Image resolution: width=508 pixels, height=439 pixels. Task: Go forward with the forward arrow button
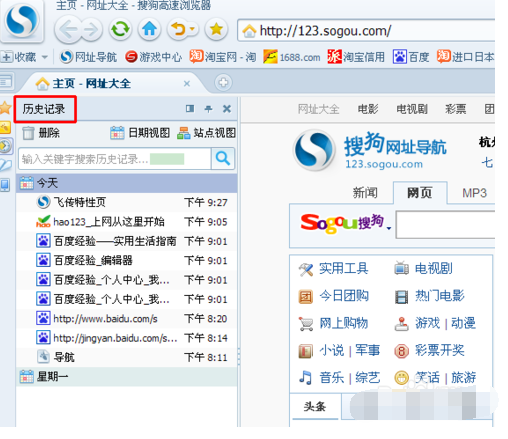click(91, 30)
